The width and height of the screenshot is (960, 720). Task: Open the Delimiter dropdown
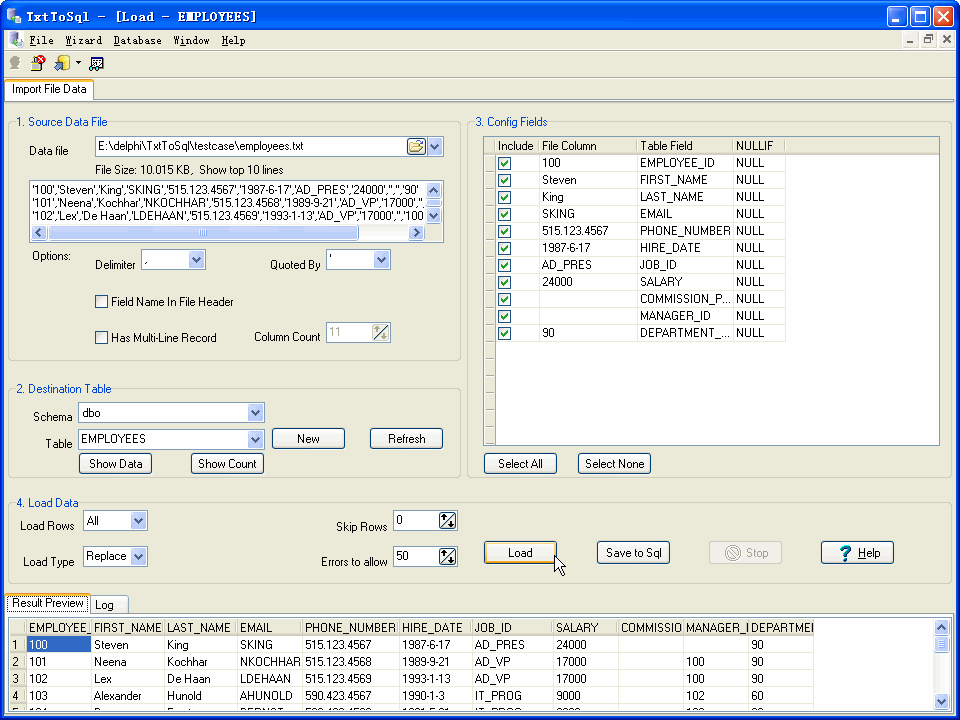pos(197,260)
